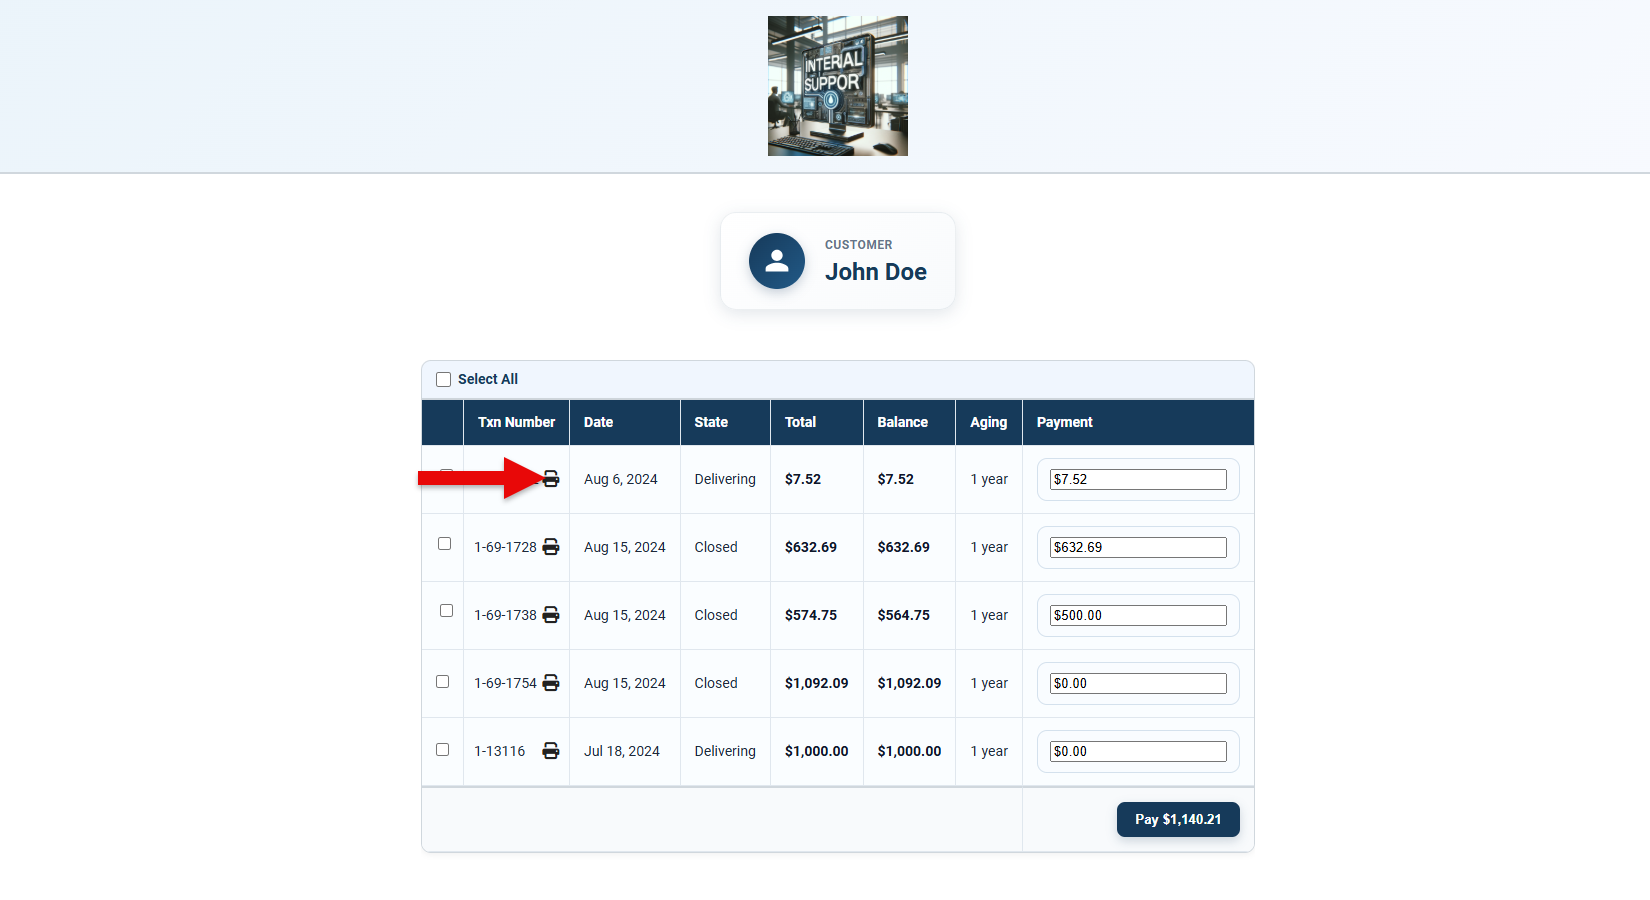Viewport: 1650px width, 900px height.
Task: Focus the $7.52 payment input field
Action: pyautogui.click(x=1137, y=479)
